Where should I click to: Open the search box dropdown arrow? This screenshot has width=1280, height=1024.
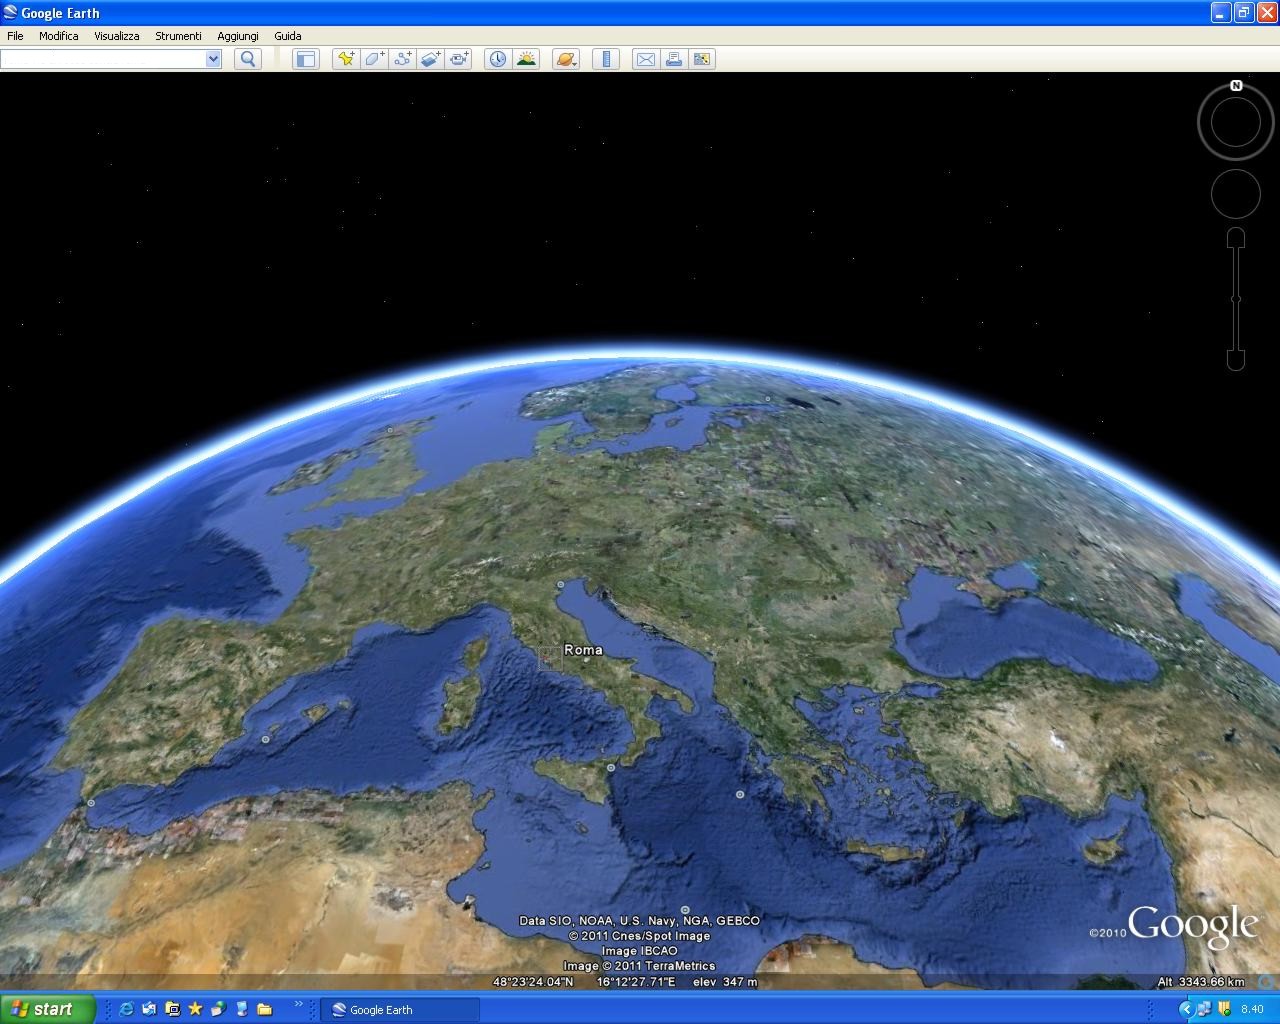tap(213, 59)
